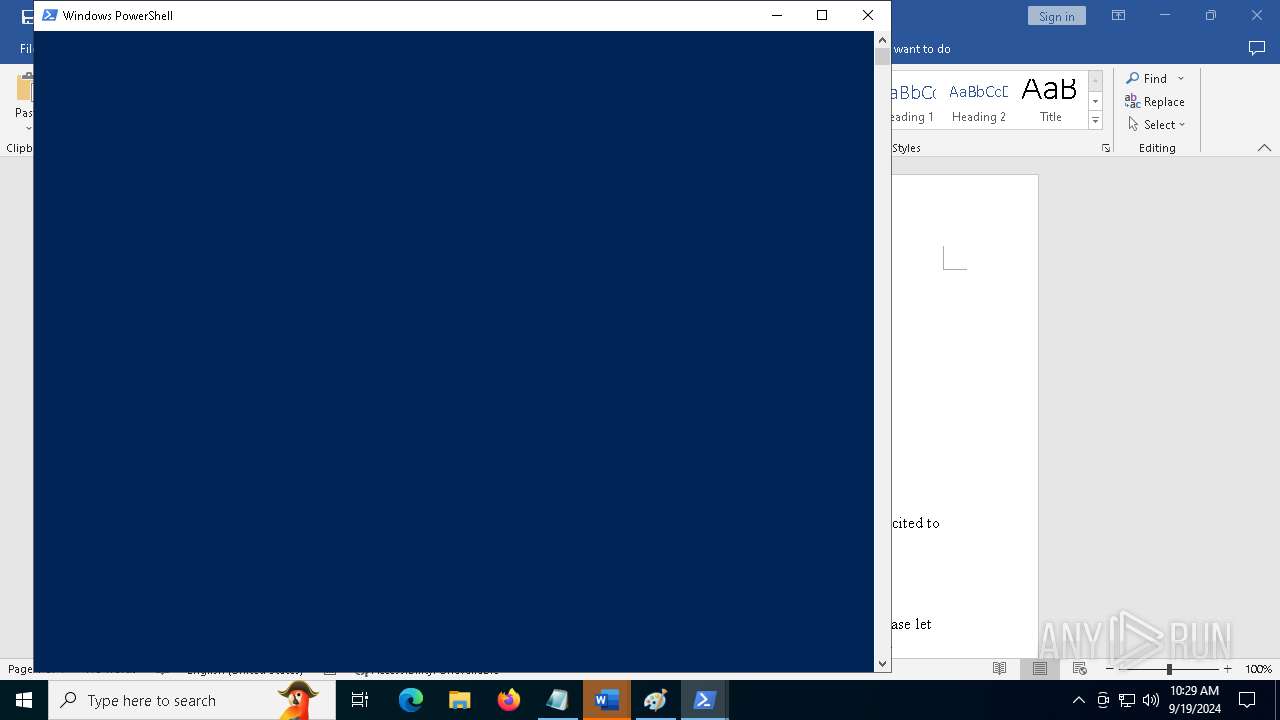Open the Word Comments speech-bubble icon
1280x720 pixels.
1257,48
